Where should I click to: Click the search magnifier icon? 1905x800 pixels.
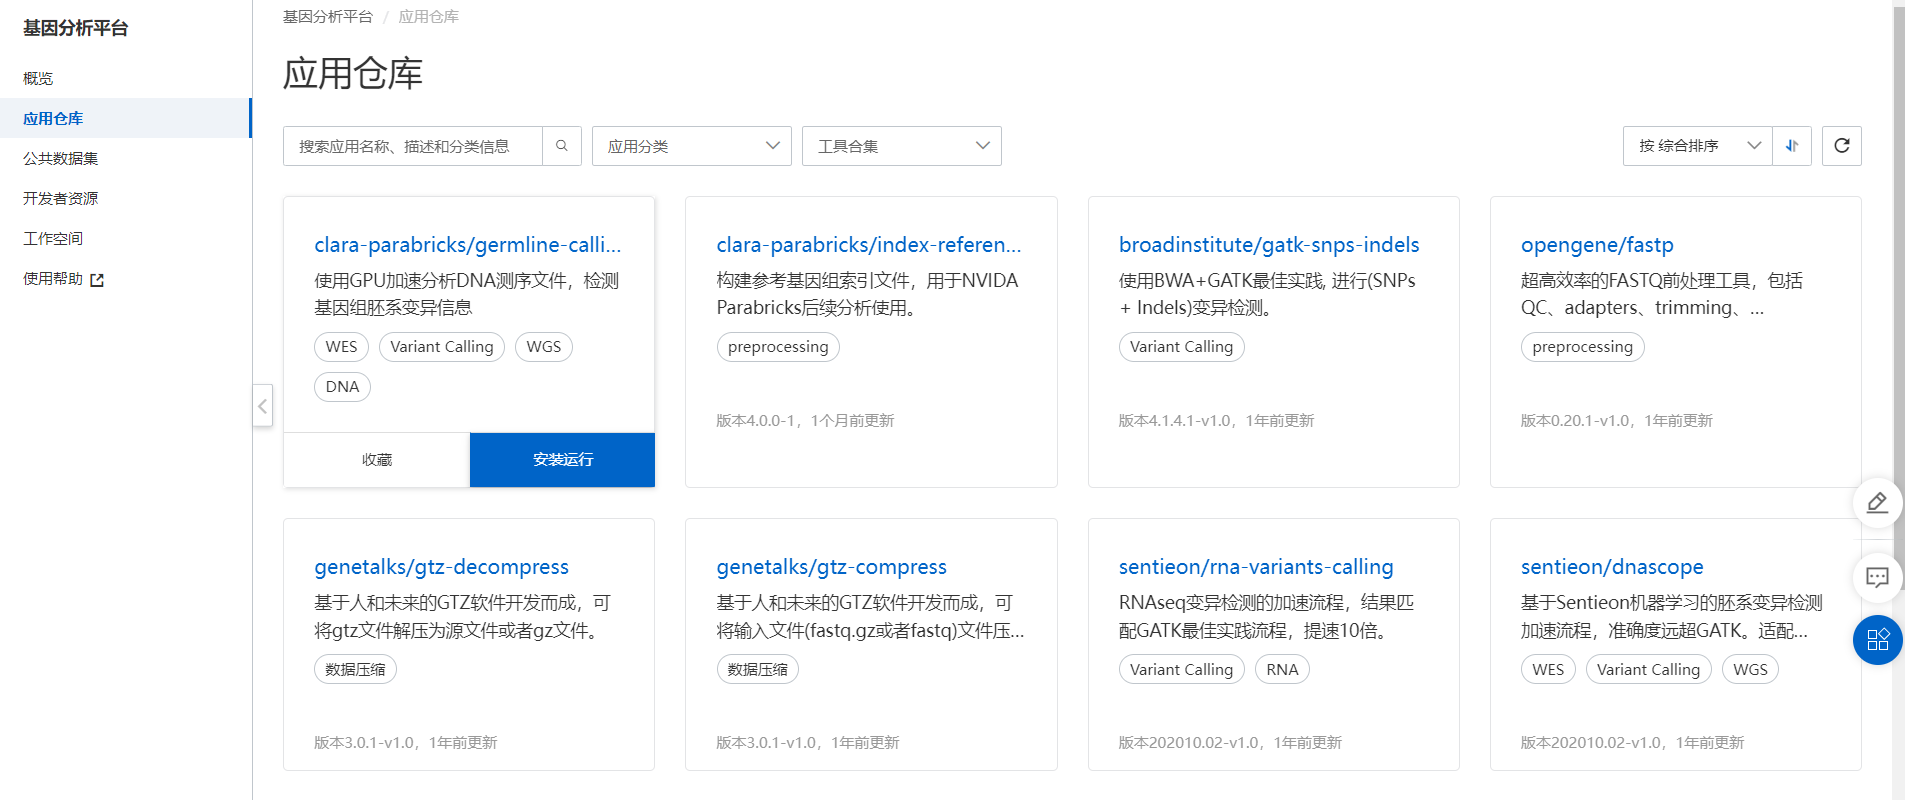[561, 146]
